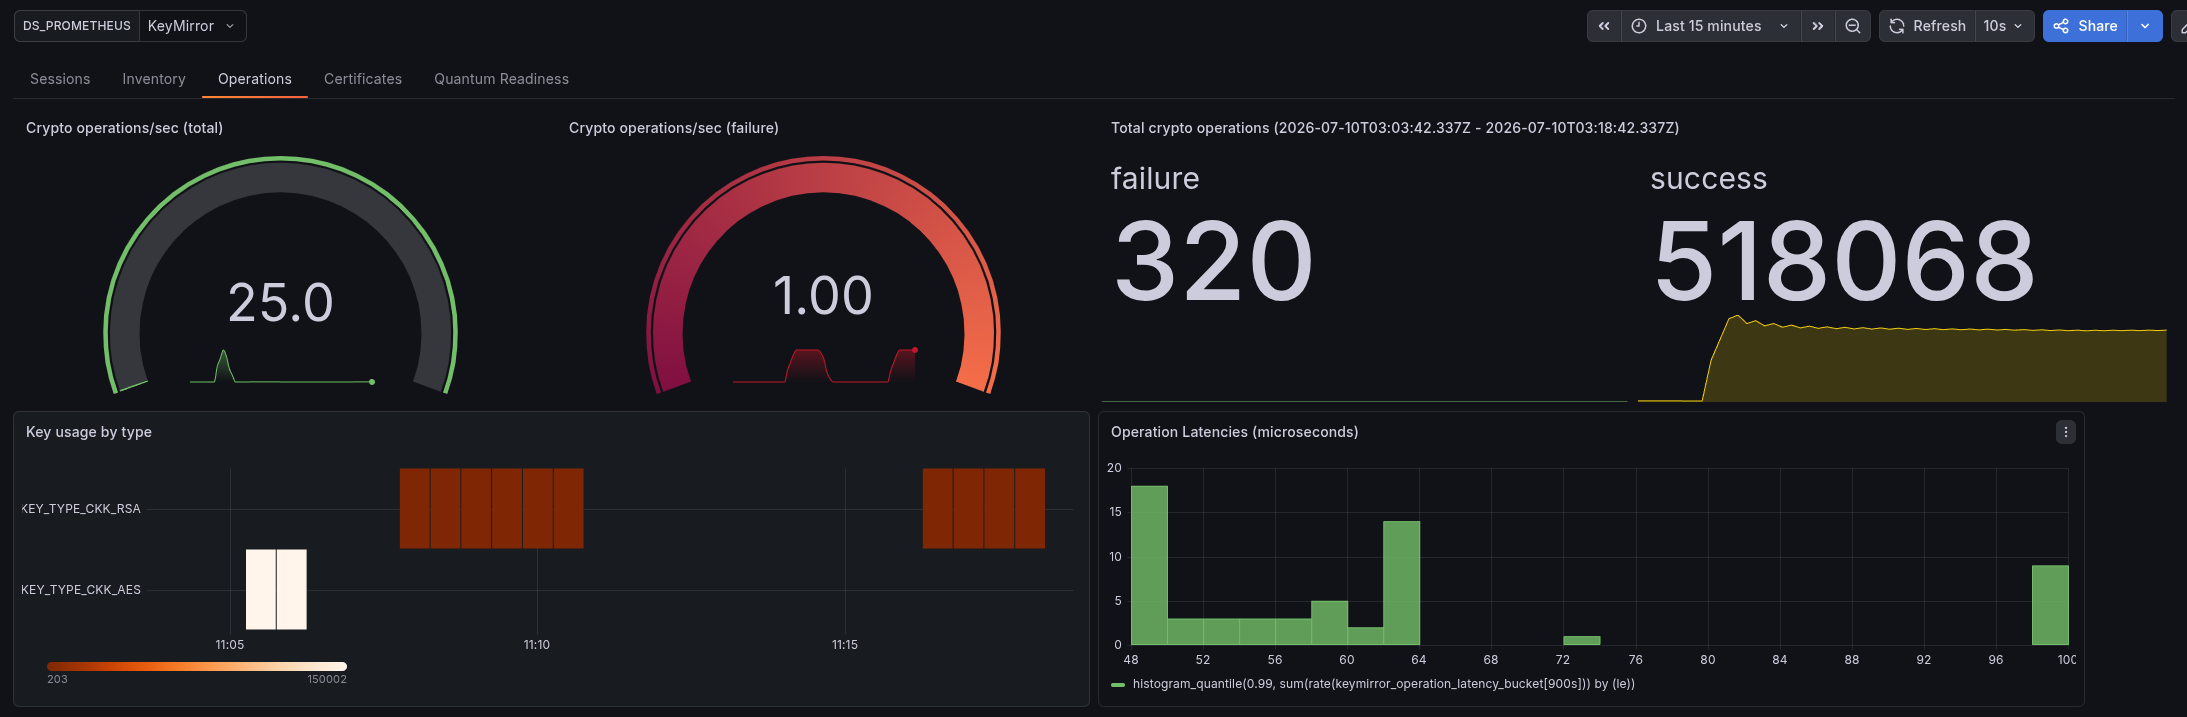
Task: Click the Crypto operations/sec (failure) panel title
Action: coord(674,128)
